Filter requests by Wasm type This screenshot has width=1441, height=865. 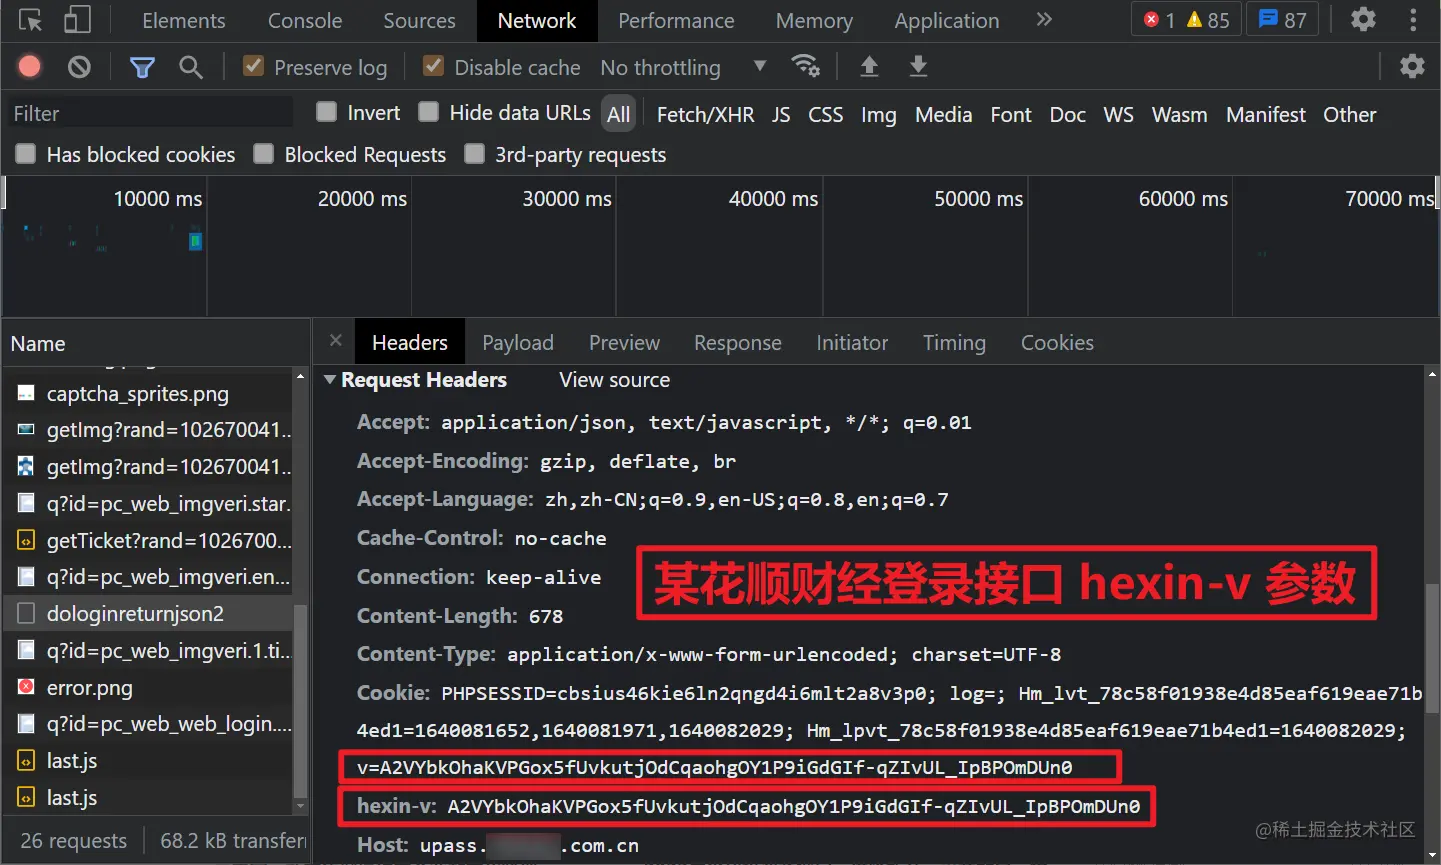[x=1179, y=114]
